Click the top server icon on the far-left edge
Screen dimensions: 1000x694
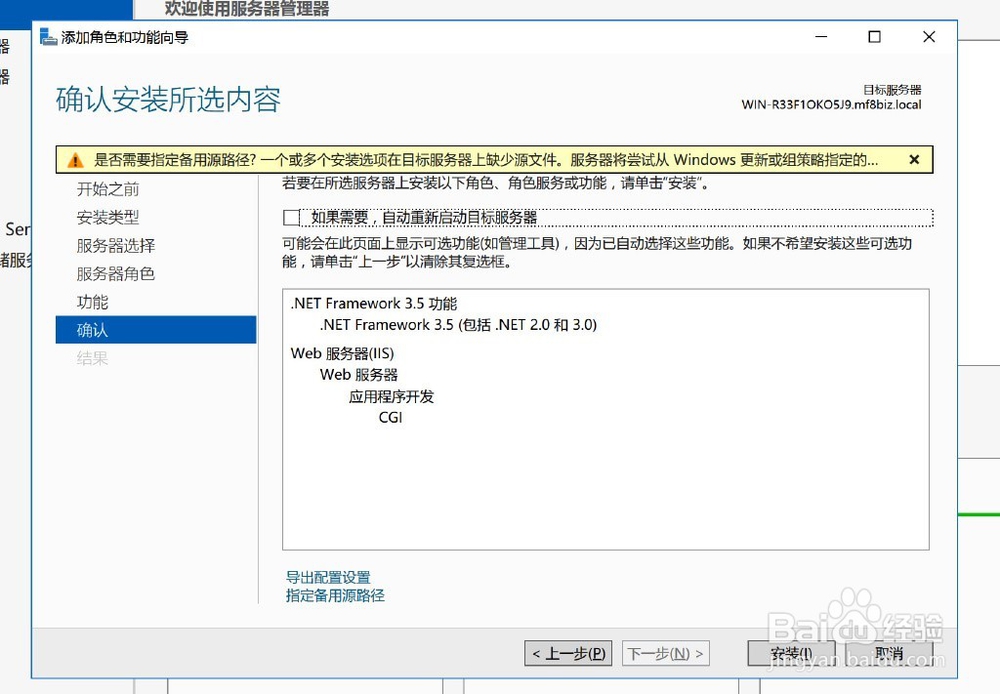[4, 47]
